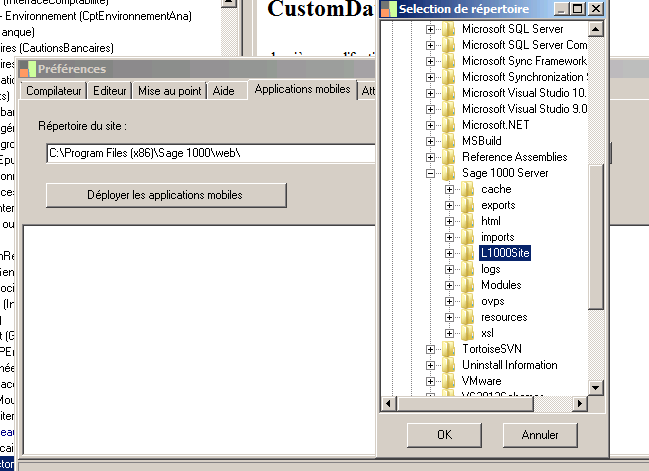Screen dimensions: 649x471
Task: Select the Applications mobiles tab
Action: pos(303,89)
